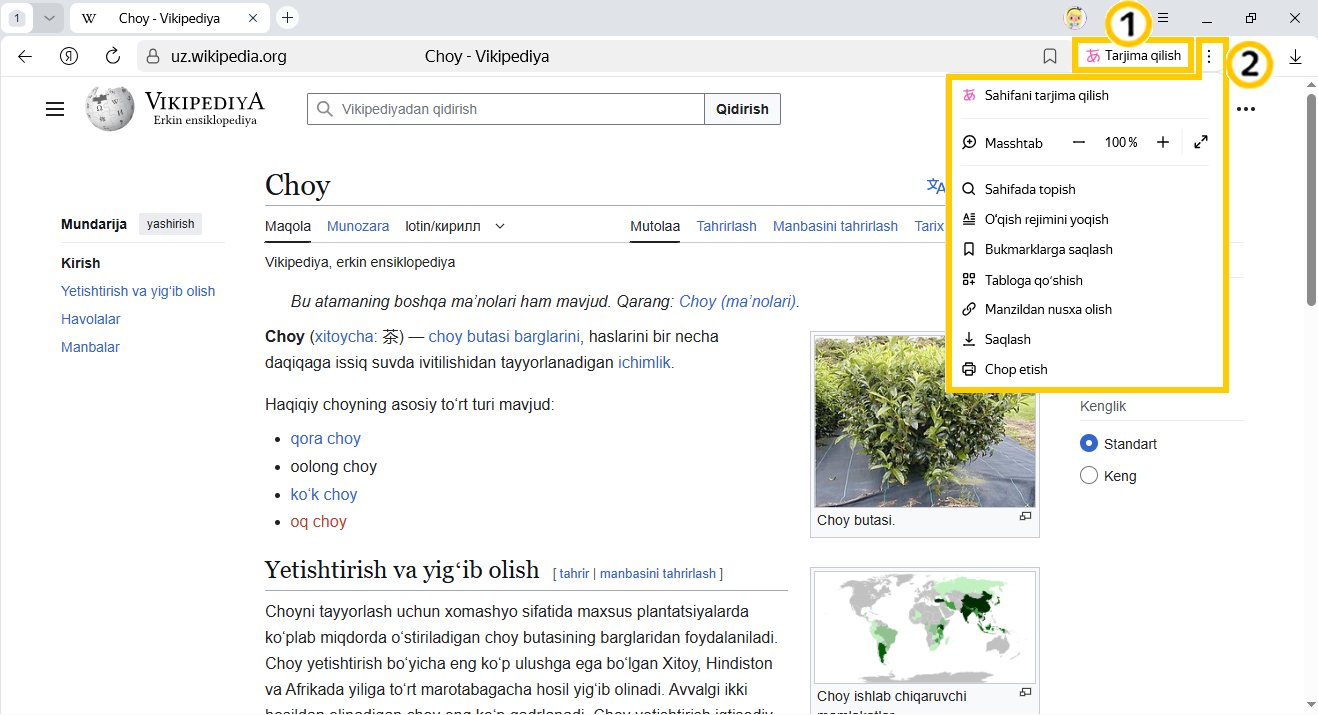Select the Standart width radio button
Viewport: 1318px width, 715px height.
[1089, 444]
